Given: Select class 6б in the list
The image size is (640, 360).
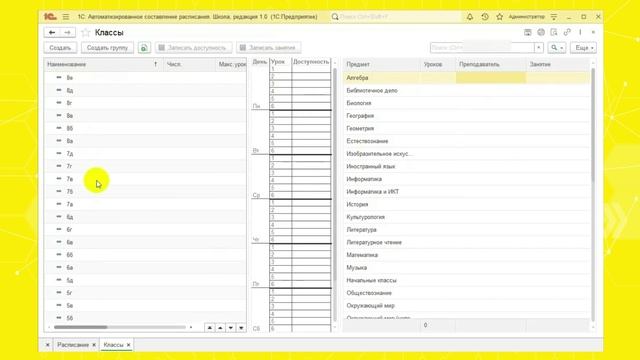Looking at the screenshot, I should (145, 255).
